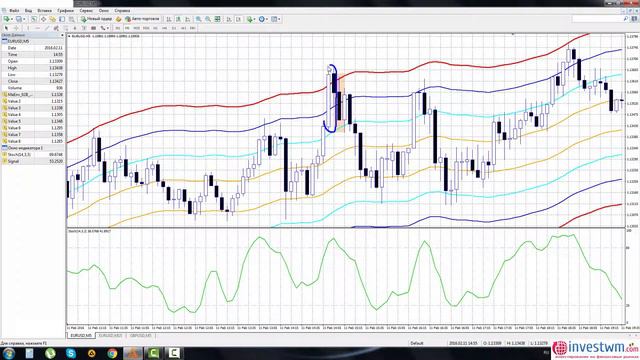
Task: Open the chart templates icon
Action: coord(274,19)
